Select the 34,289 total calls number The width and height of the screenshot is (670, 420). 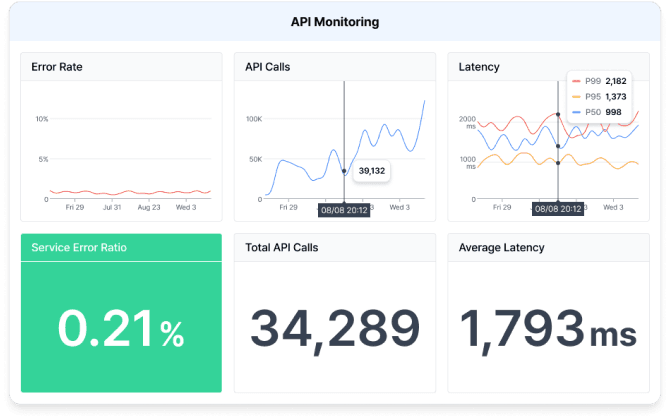point(334,329)
